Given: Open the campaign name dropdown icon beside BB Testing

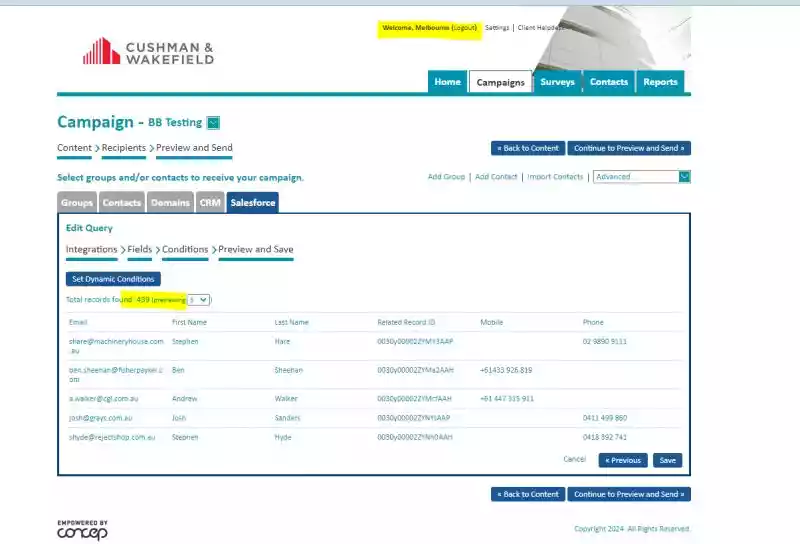Looking at the screenshot, I should coord(213,123).
